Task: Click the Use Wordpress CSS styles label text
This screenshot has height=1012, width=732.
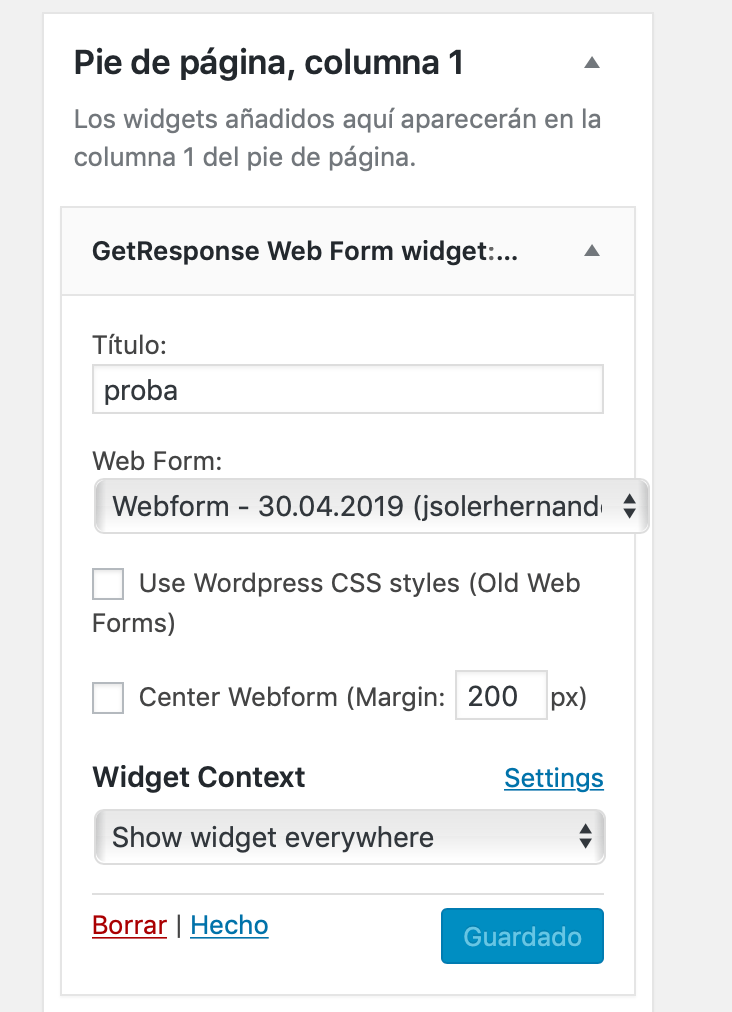Action: coord(336,603)
